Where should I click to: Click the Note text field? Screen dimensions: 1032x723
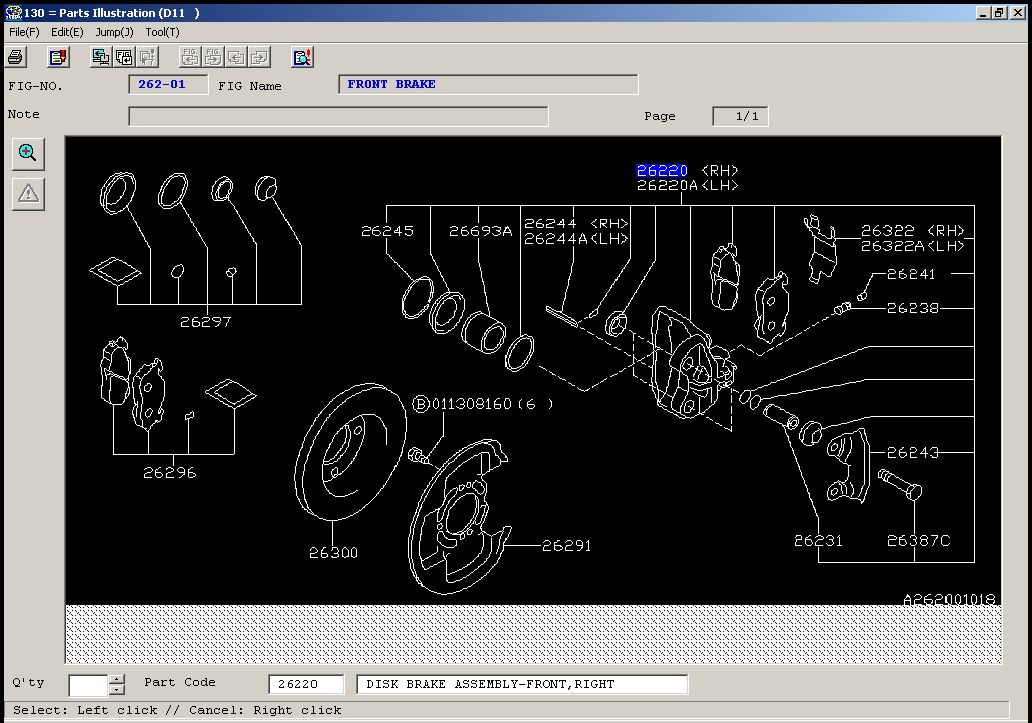point(338,116)
